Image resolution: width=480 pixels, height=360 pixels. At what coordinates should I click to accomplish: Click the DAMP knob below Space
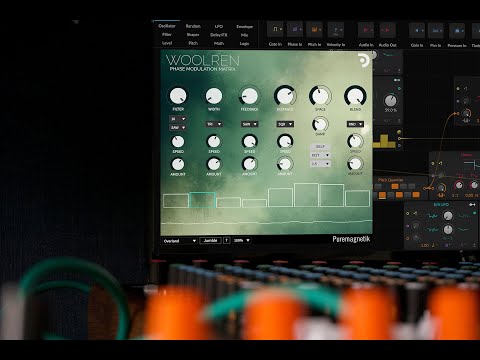coord(320,124)
